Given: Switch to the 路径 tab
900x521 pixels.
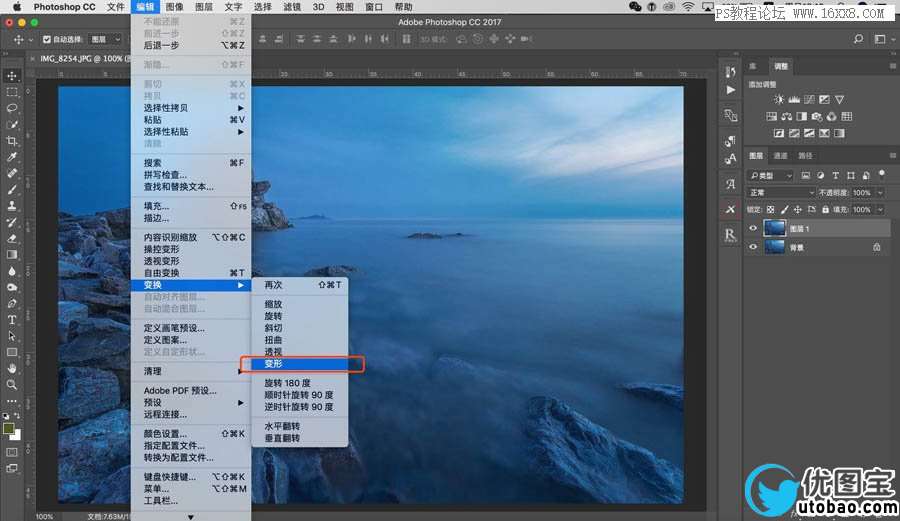Looking at the screenshot, I should coord(805,155).
